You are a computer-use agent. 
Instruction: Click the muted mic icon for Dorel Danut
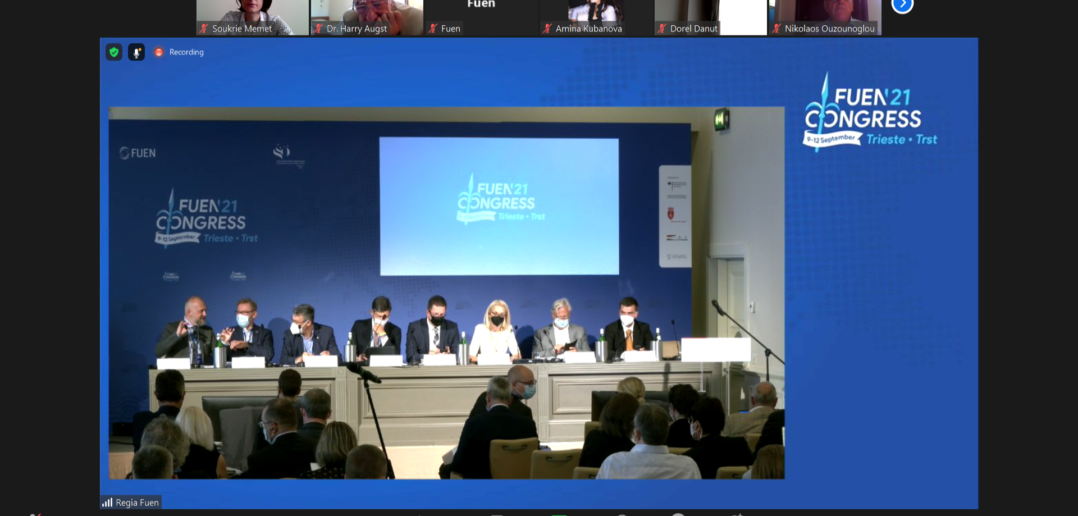662,29
